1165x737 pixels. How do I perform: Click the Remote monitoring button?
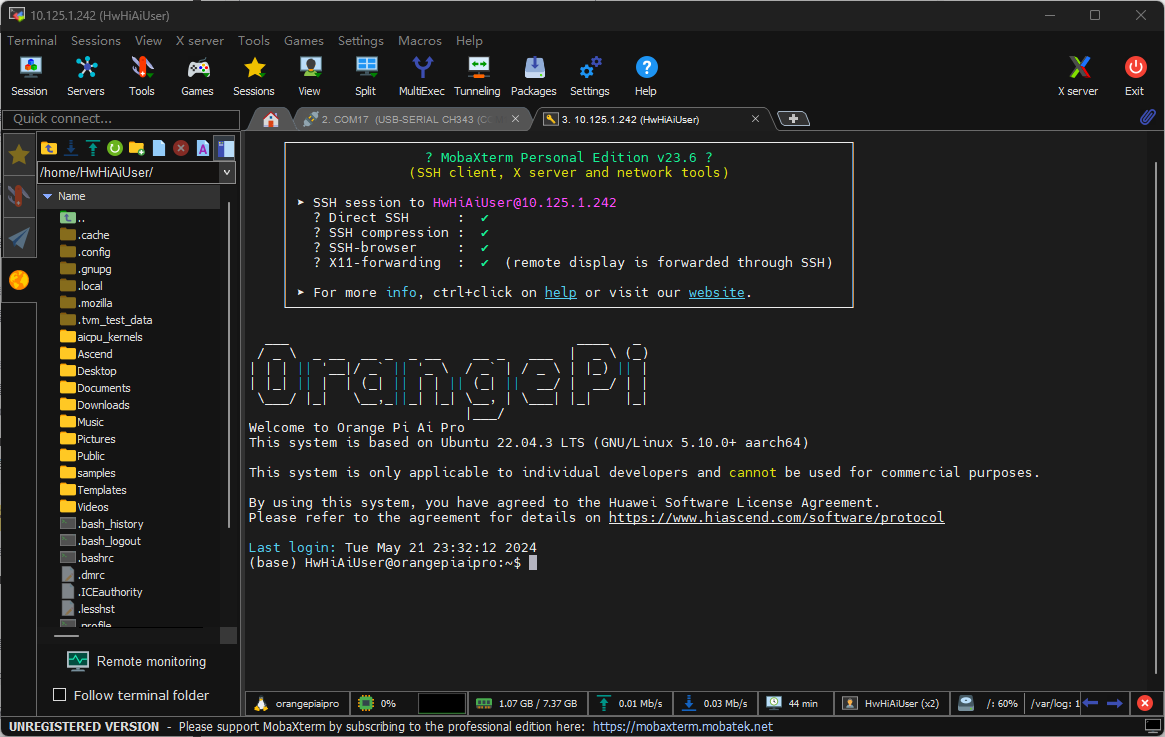(137, 661)
